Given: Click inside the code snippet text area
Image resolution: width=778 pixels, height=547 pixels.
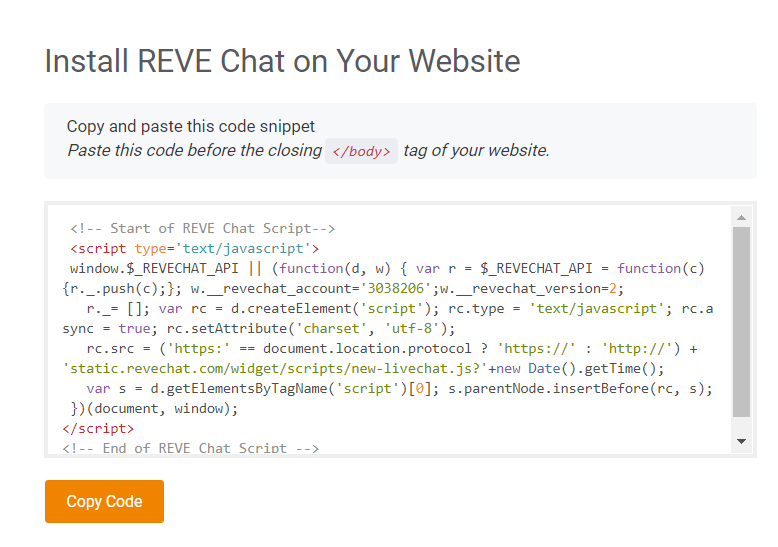Looking at the screenshot, I should tap(389, 330).
